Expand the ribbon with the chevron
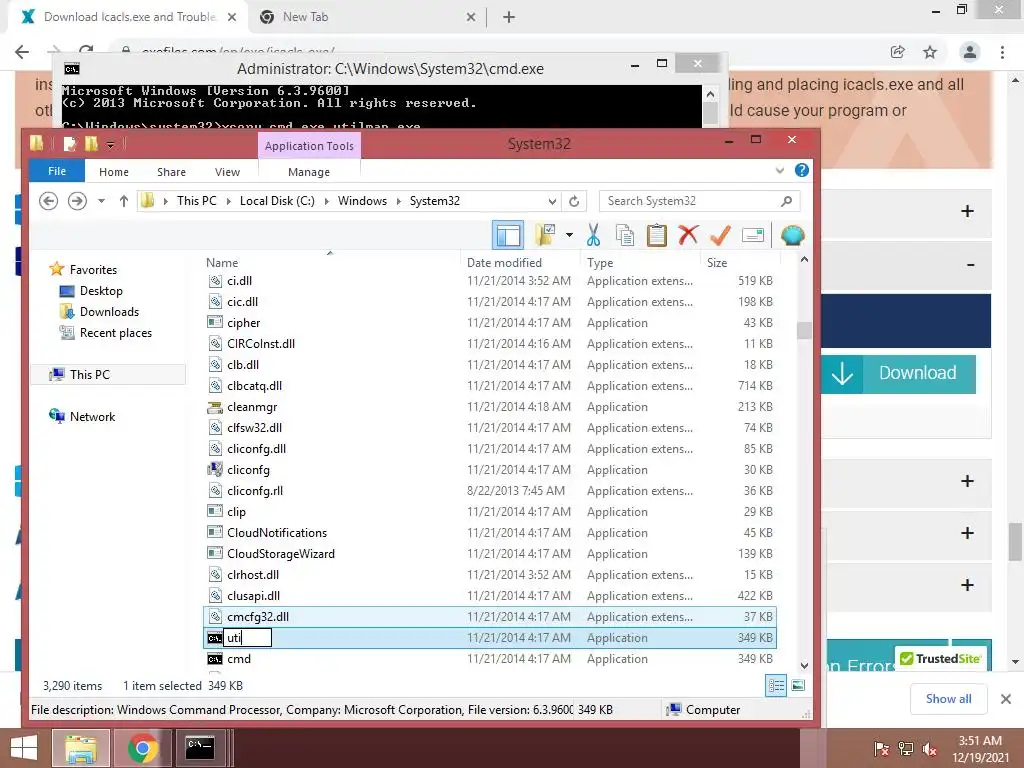Screen dimensions: 1024x768 (780, 170)
